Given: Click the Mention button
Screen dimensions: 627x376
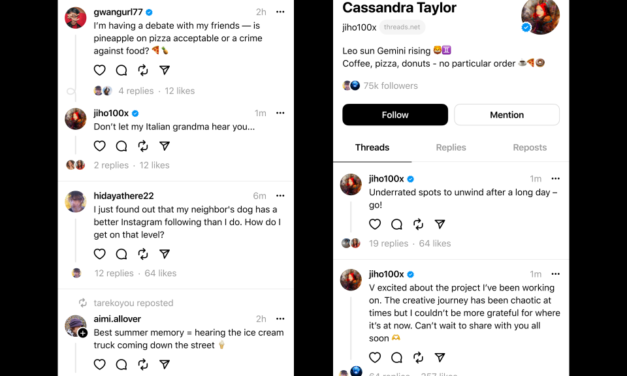Looking at the screenshot, I should [x=507, y=115].
